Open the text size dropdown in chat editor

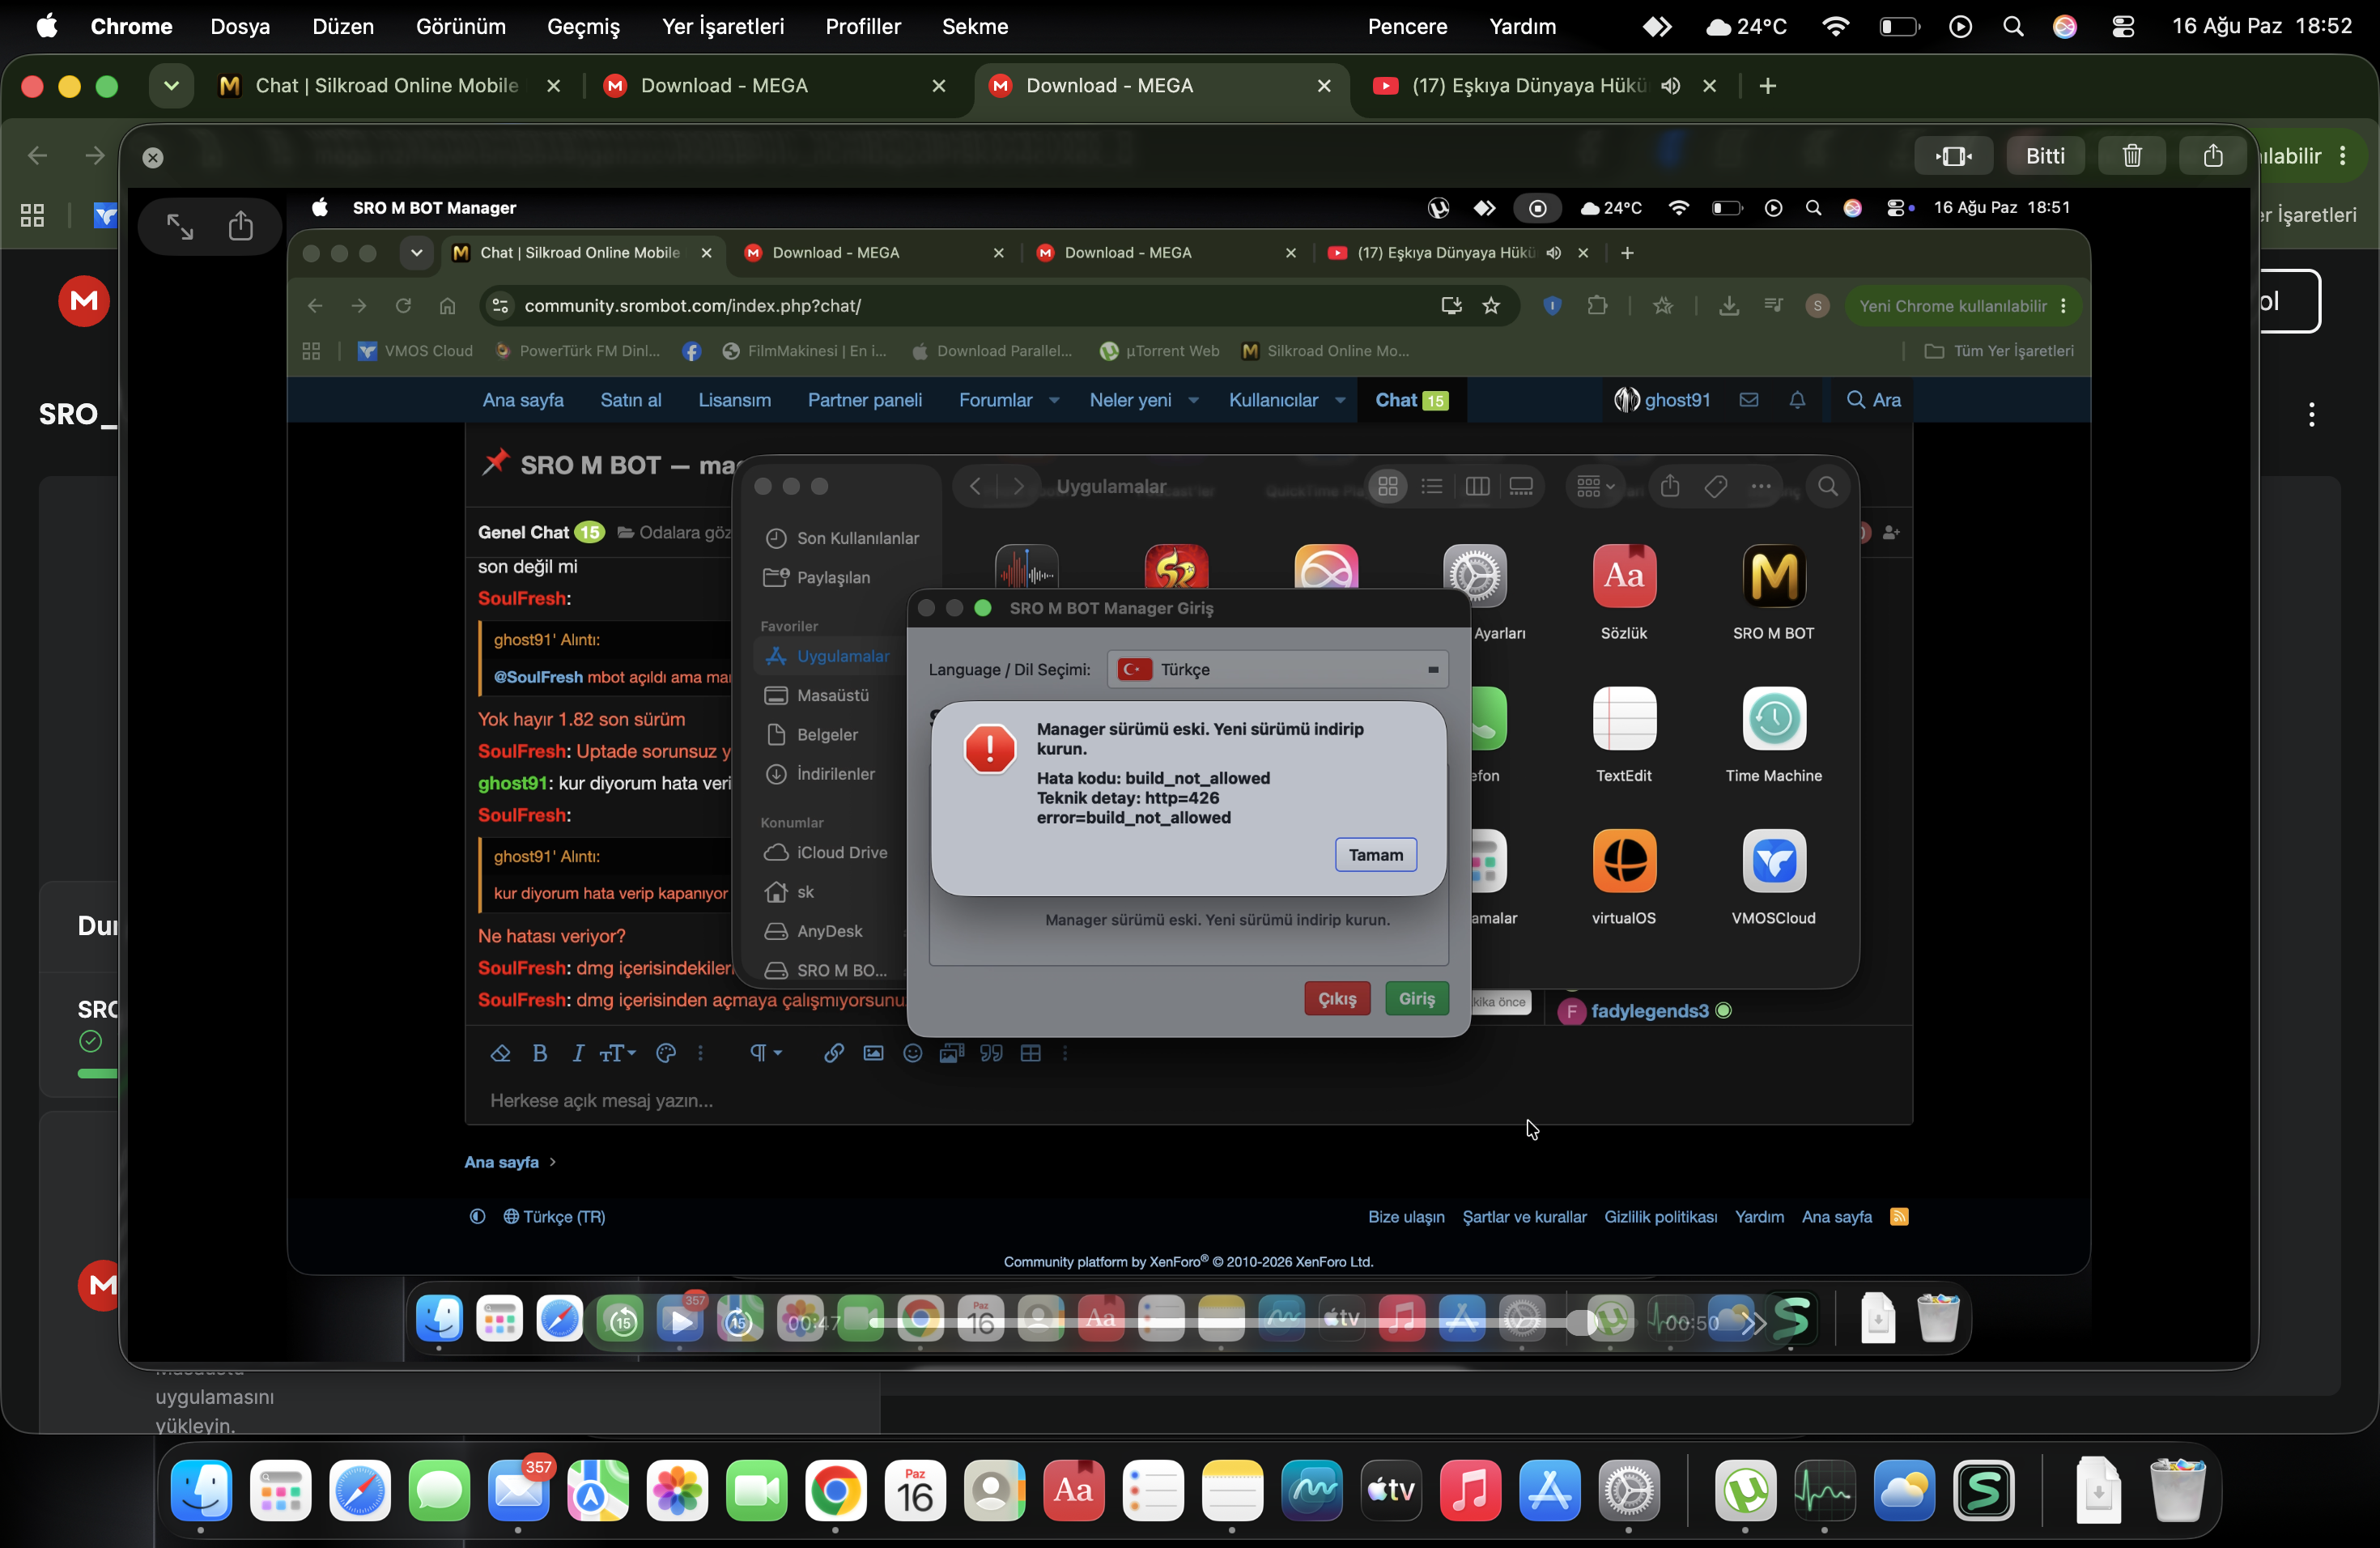click(x=617, y=1053)
